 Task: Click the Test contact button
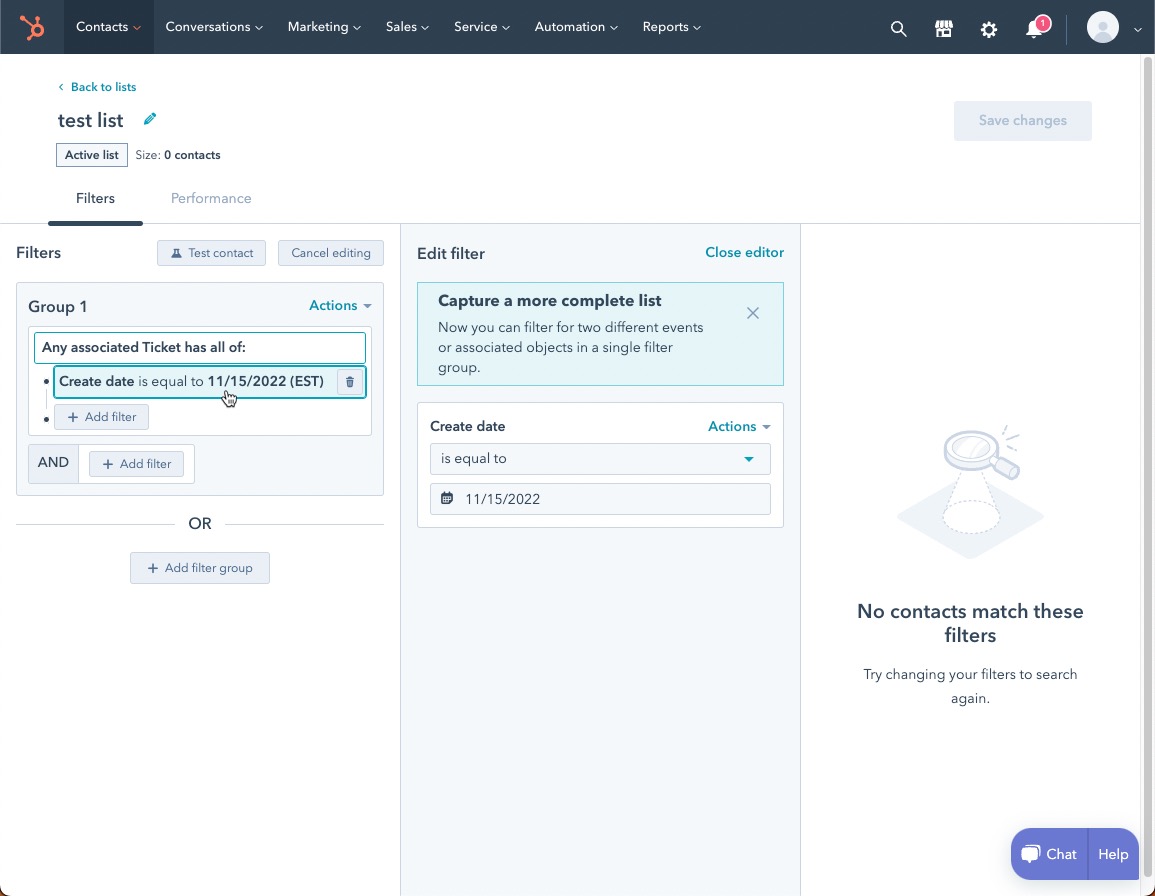211,253
